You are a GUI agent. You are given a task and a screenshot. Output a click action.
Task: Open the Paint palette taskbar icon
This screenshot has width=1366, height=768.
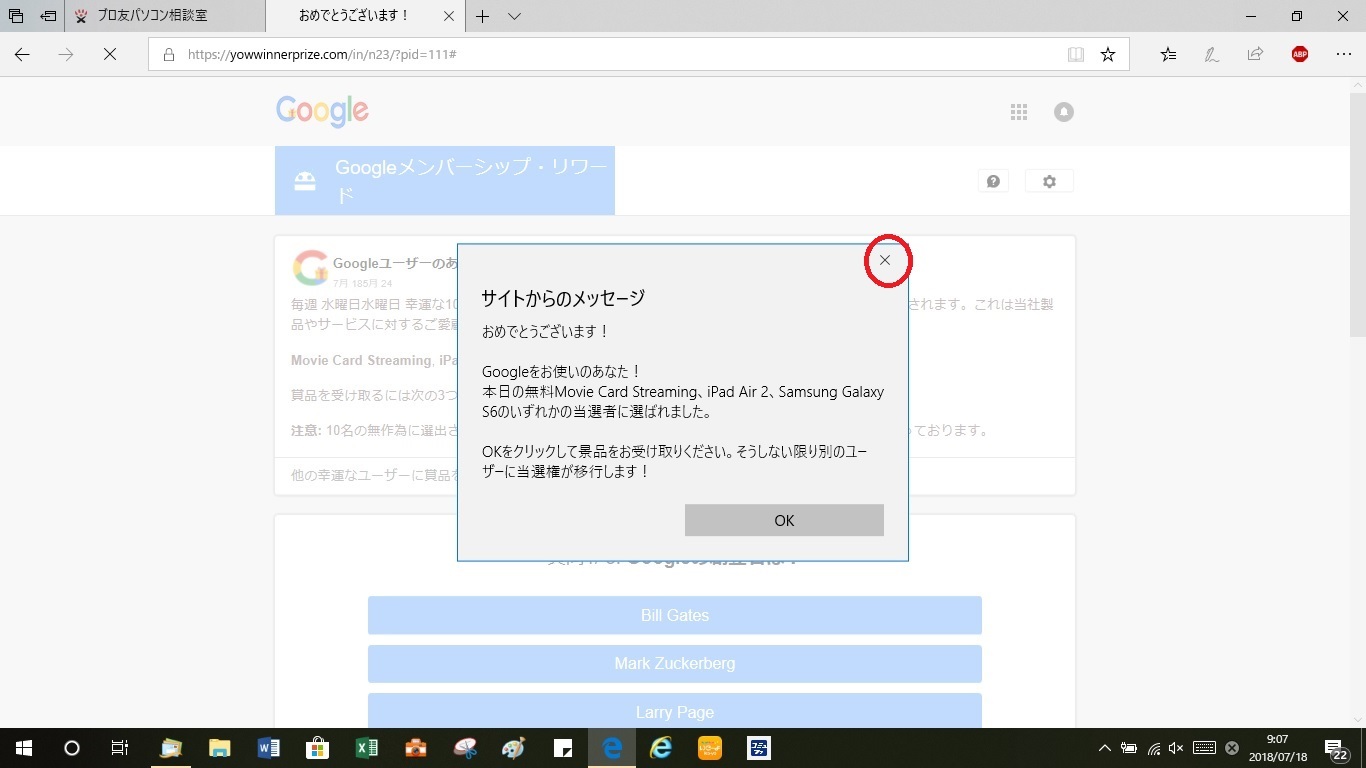[514, 748]
